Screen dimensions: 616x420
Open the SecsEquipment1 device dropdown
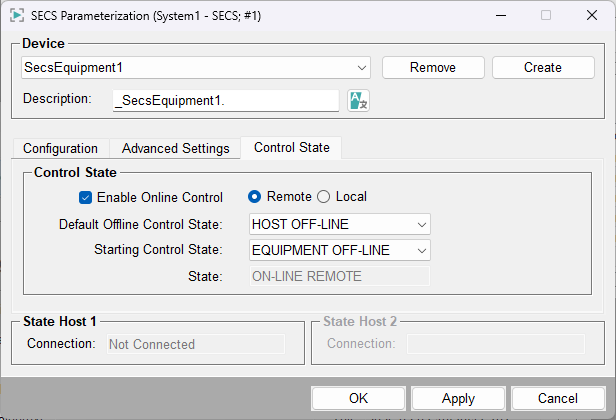[x=362, y=68]
